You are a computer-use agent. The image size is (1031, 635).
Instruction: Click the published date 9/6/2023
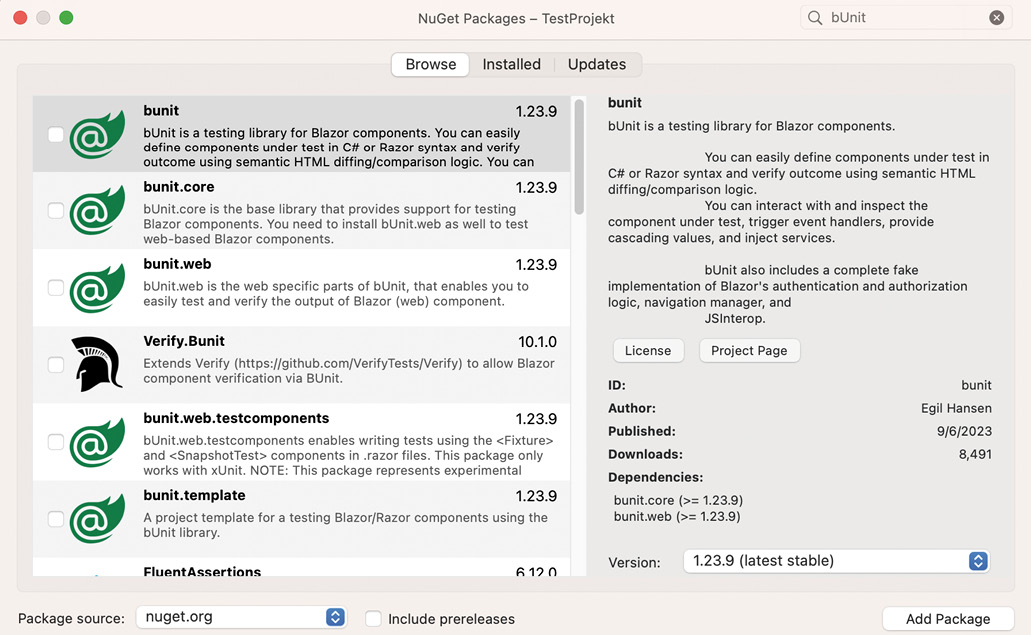965,431
